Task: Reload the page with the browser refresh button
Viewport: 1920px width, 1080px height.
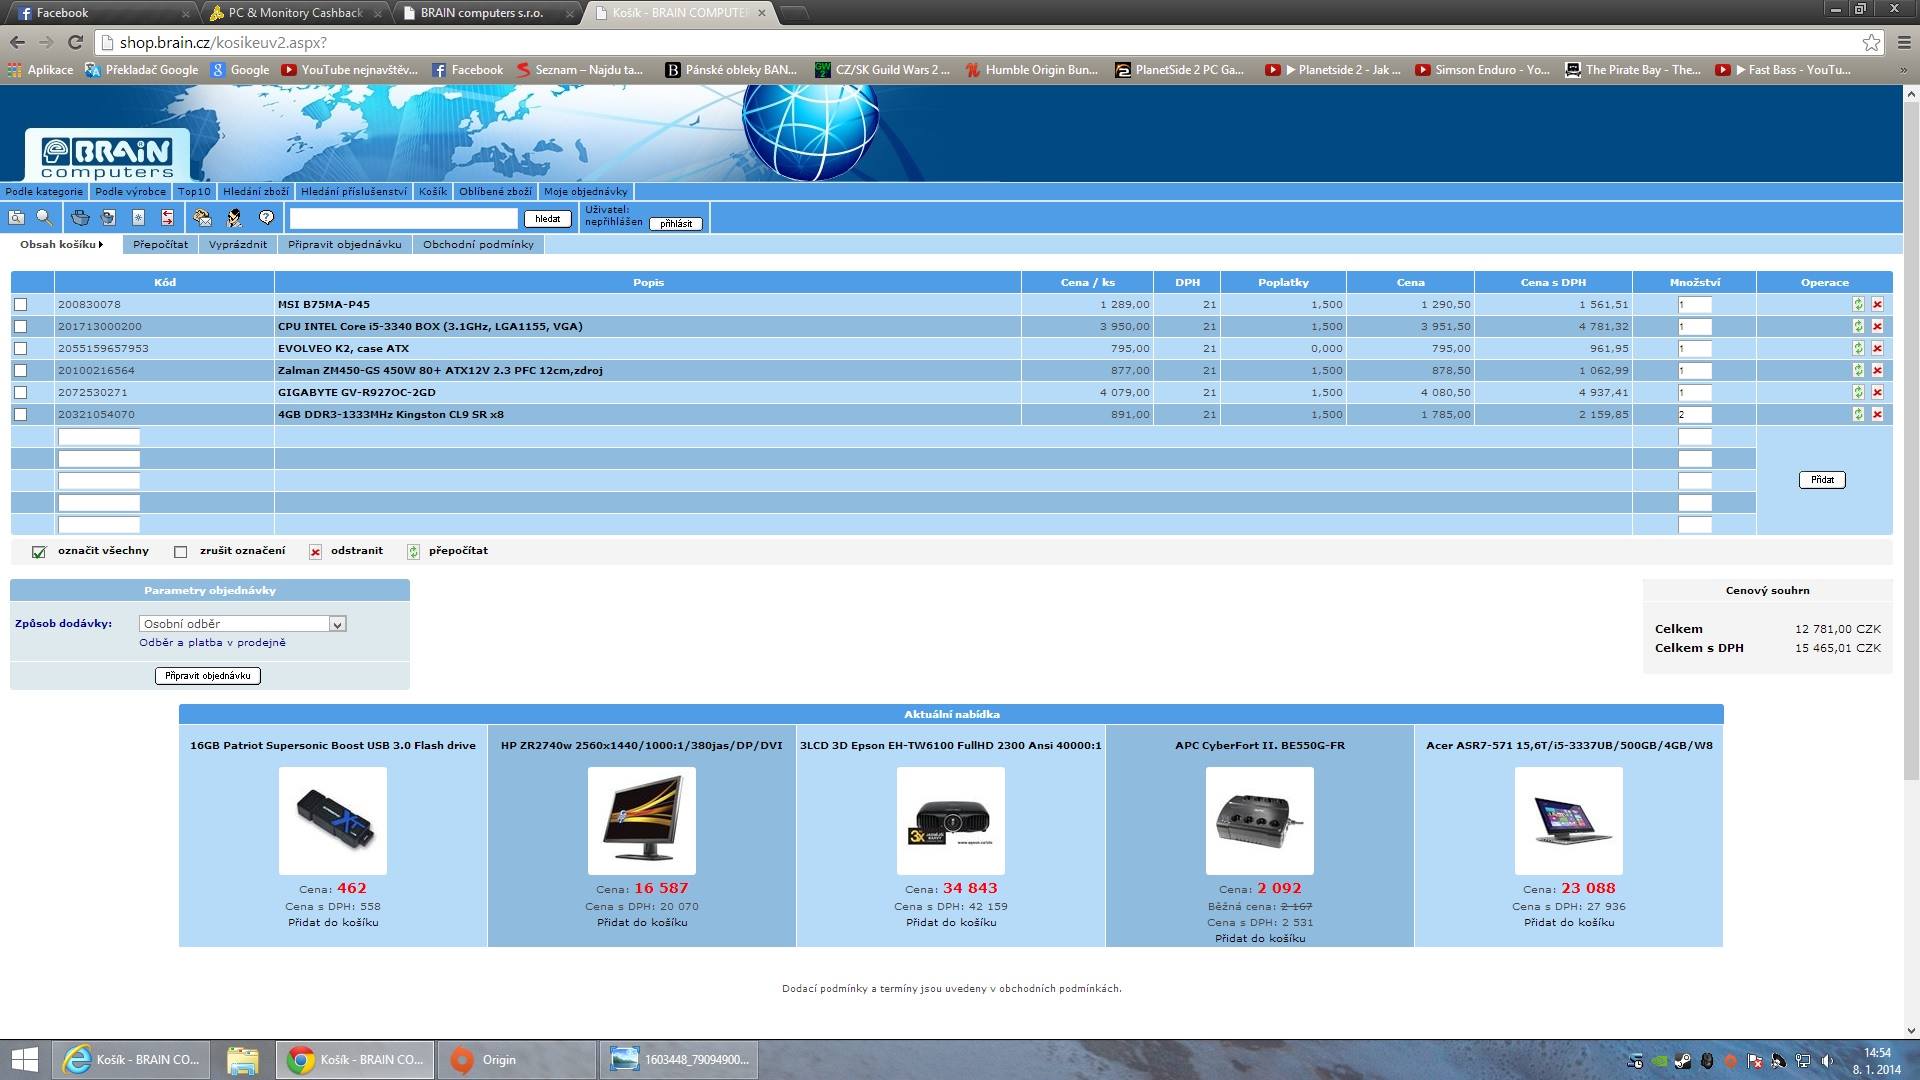Action: [75, 42]
